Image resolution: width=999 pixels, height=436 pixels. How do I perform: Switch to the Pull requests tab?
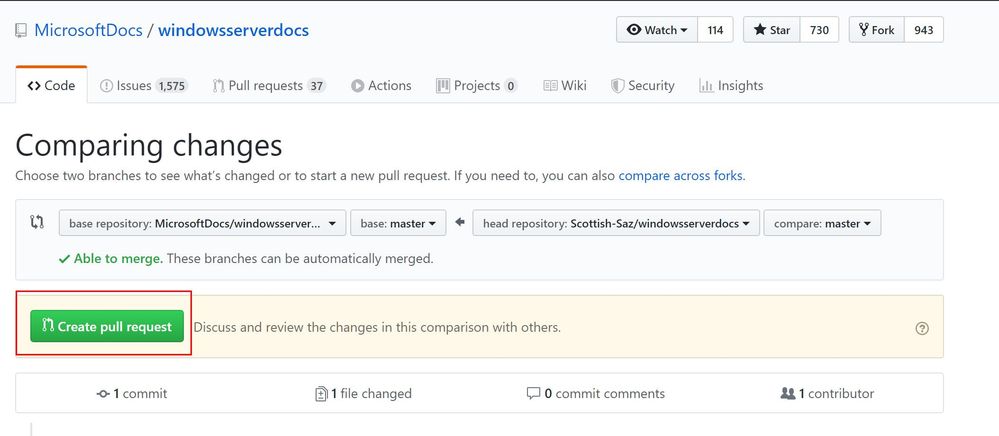pos(269,85)
